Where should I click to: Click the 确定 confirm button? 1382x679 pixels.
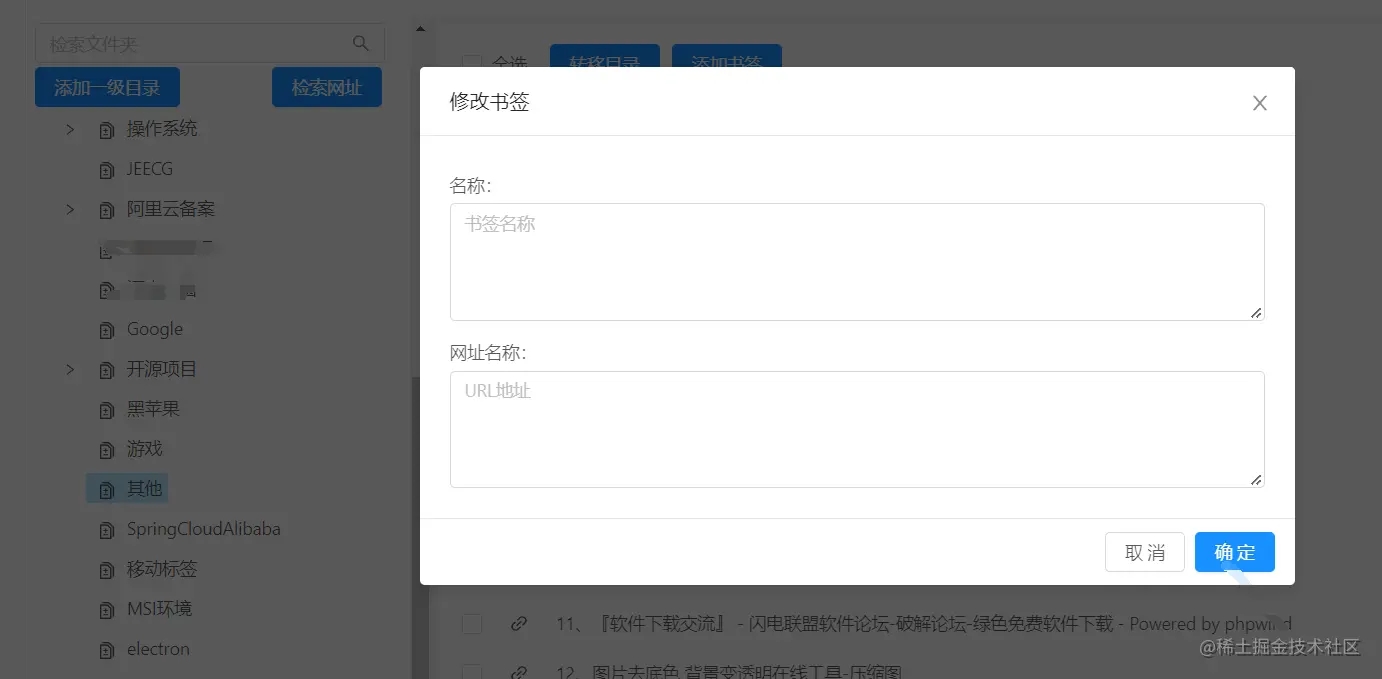[1234, 552]
